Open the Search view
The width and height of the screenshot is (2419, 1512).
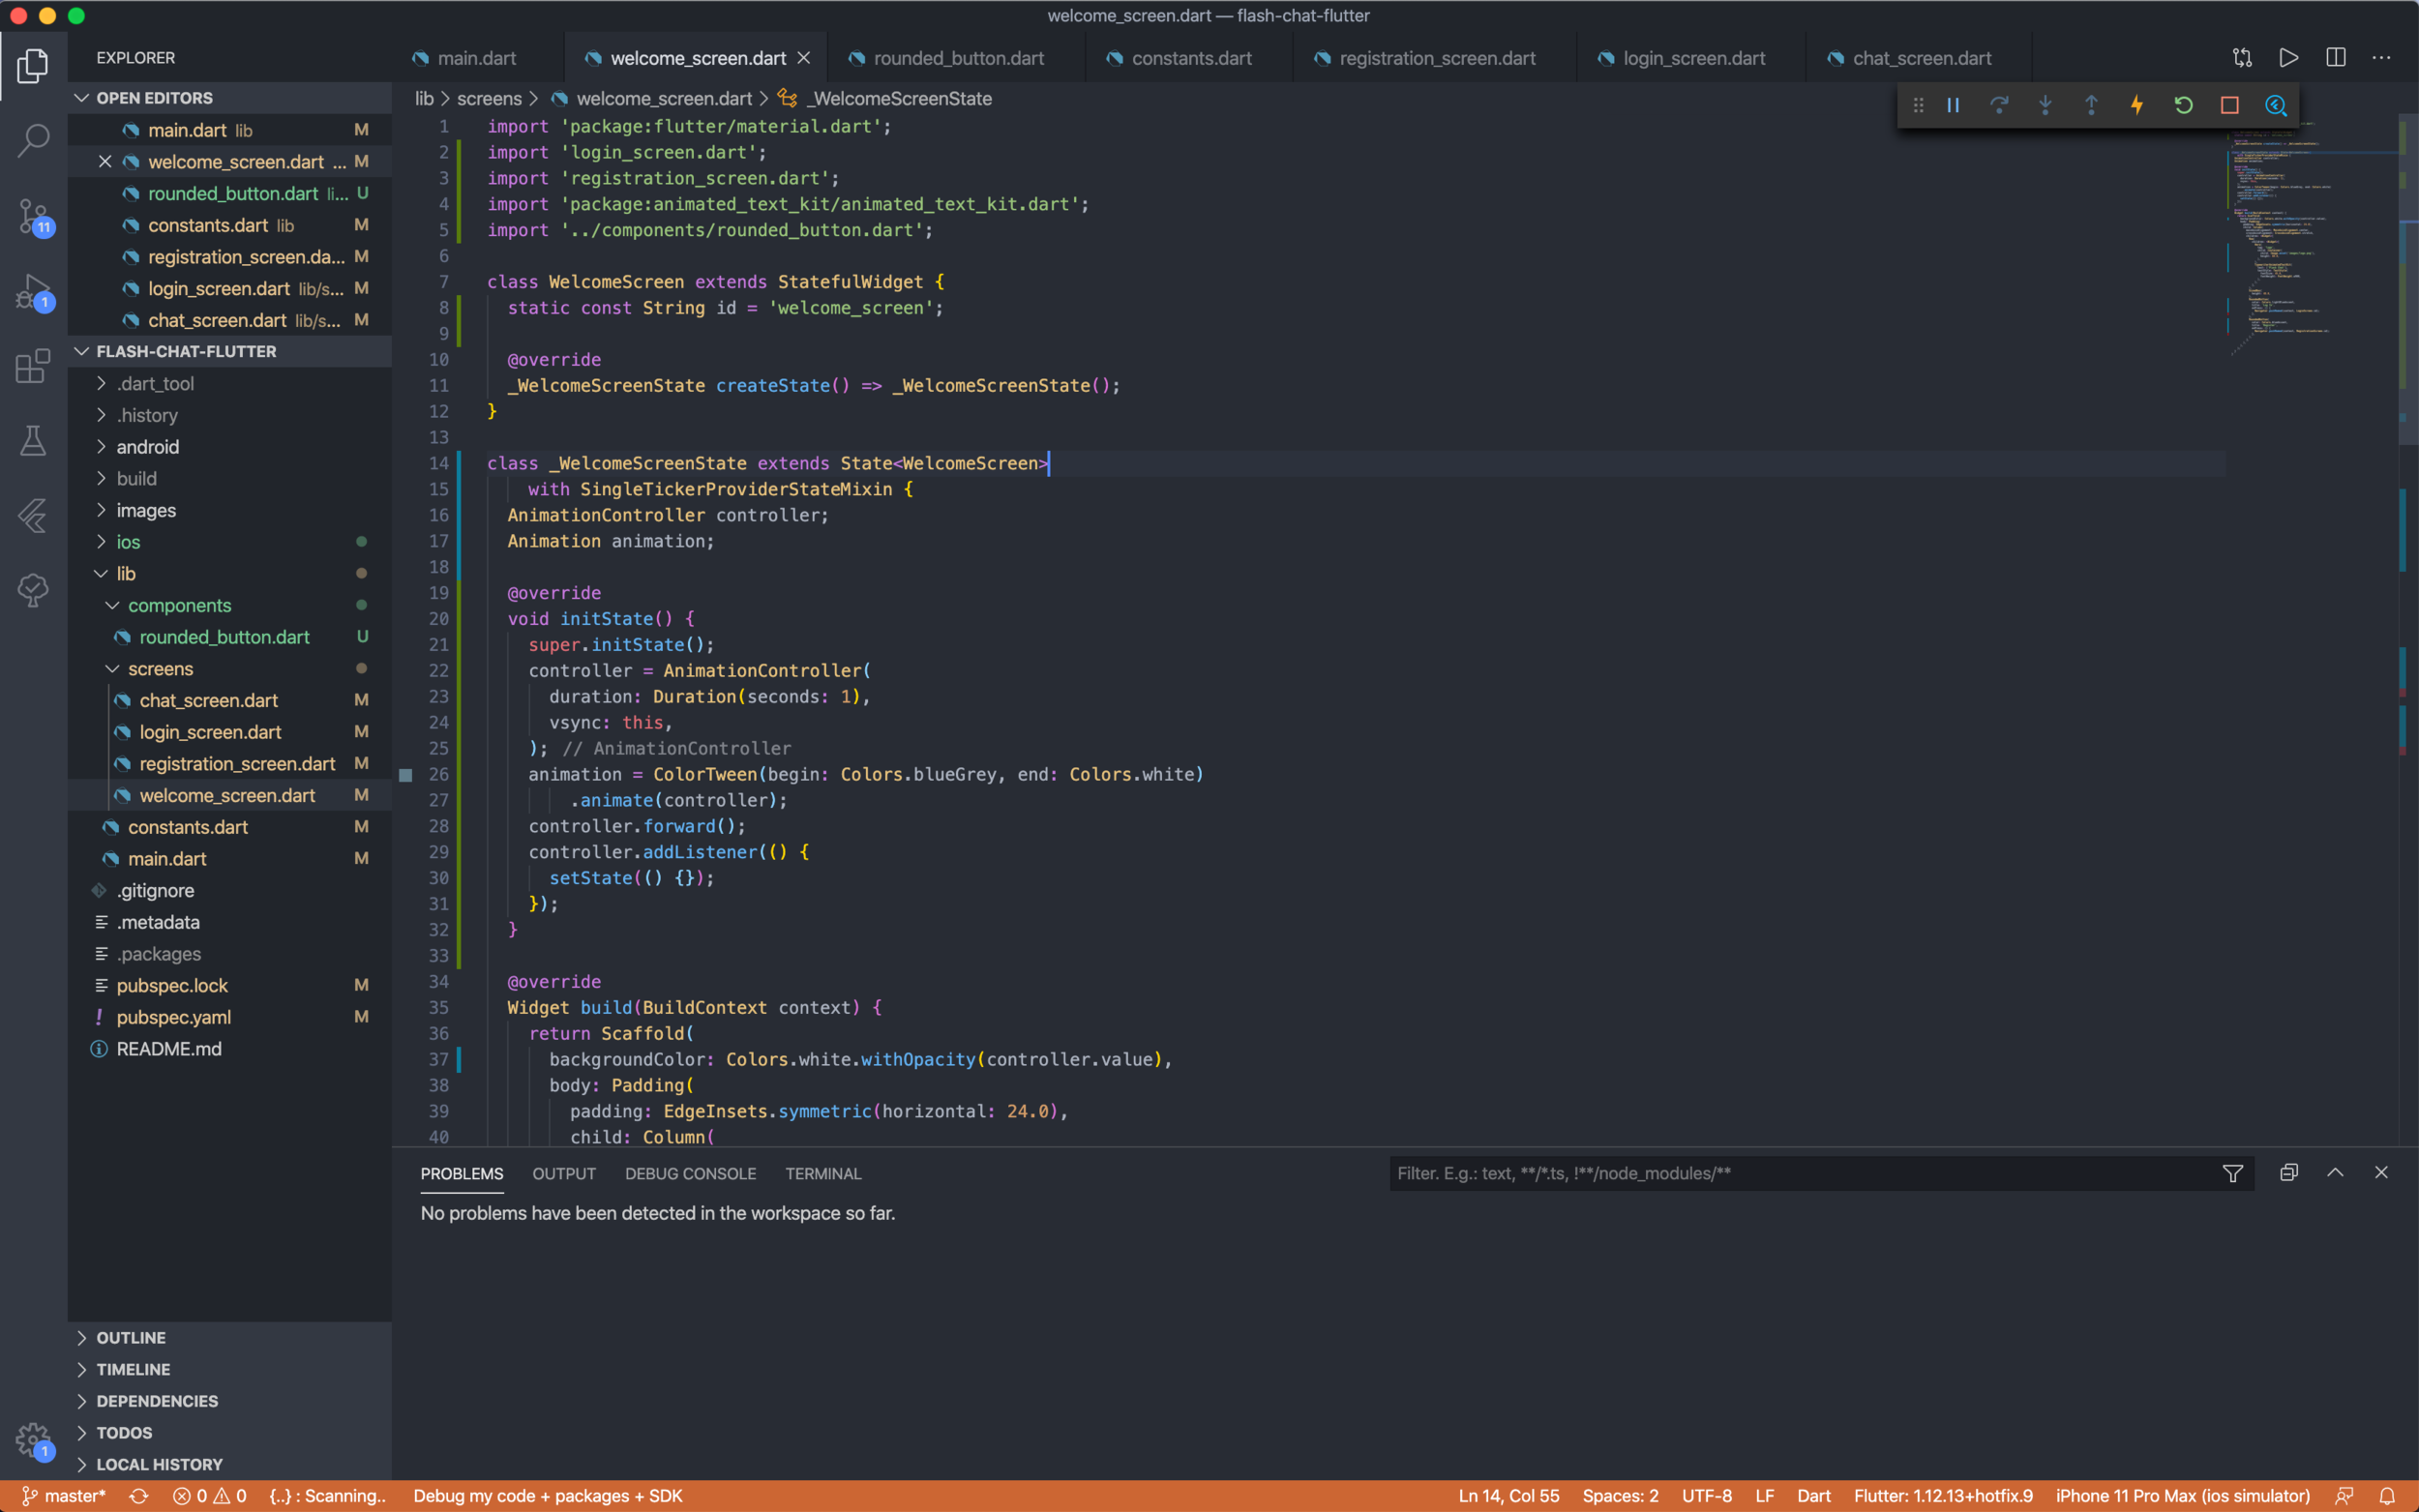point(33,141)
